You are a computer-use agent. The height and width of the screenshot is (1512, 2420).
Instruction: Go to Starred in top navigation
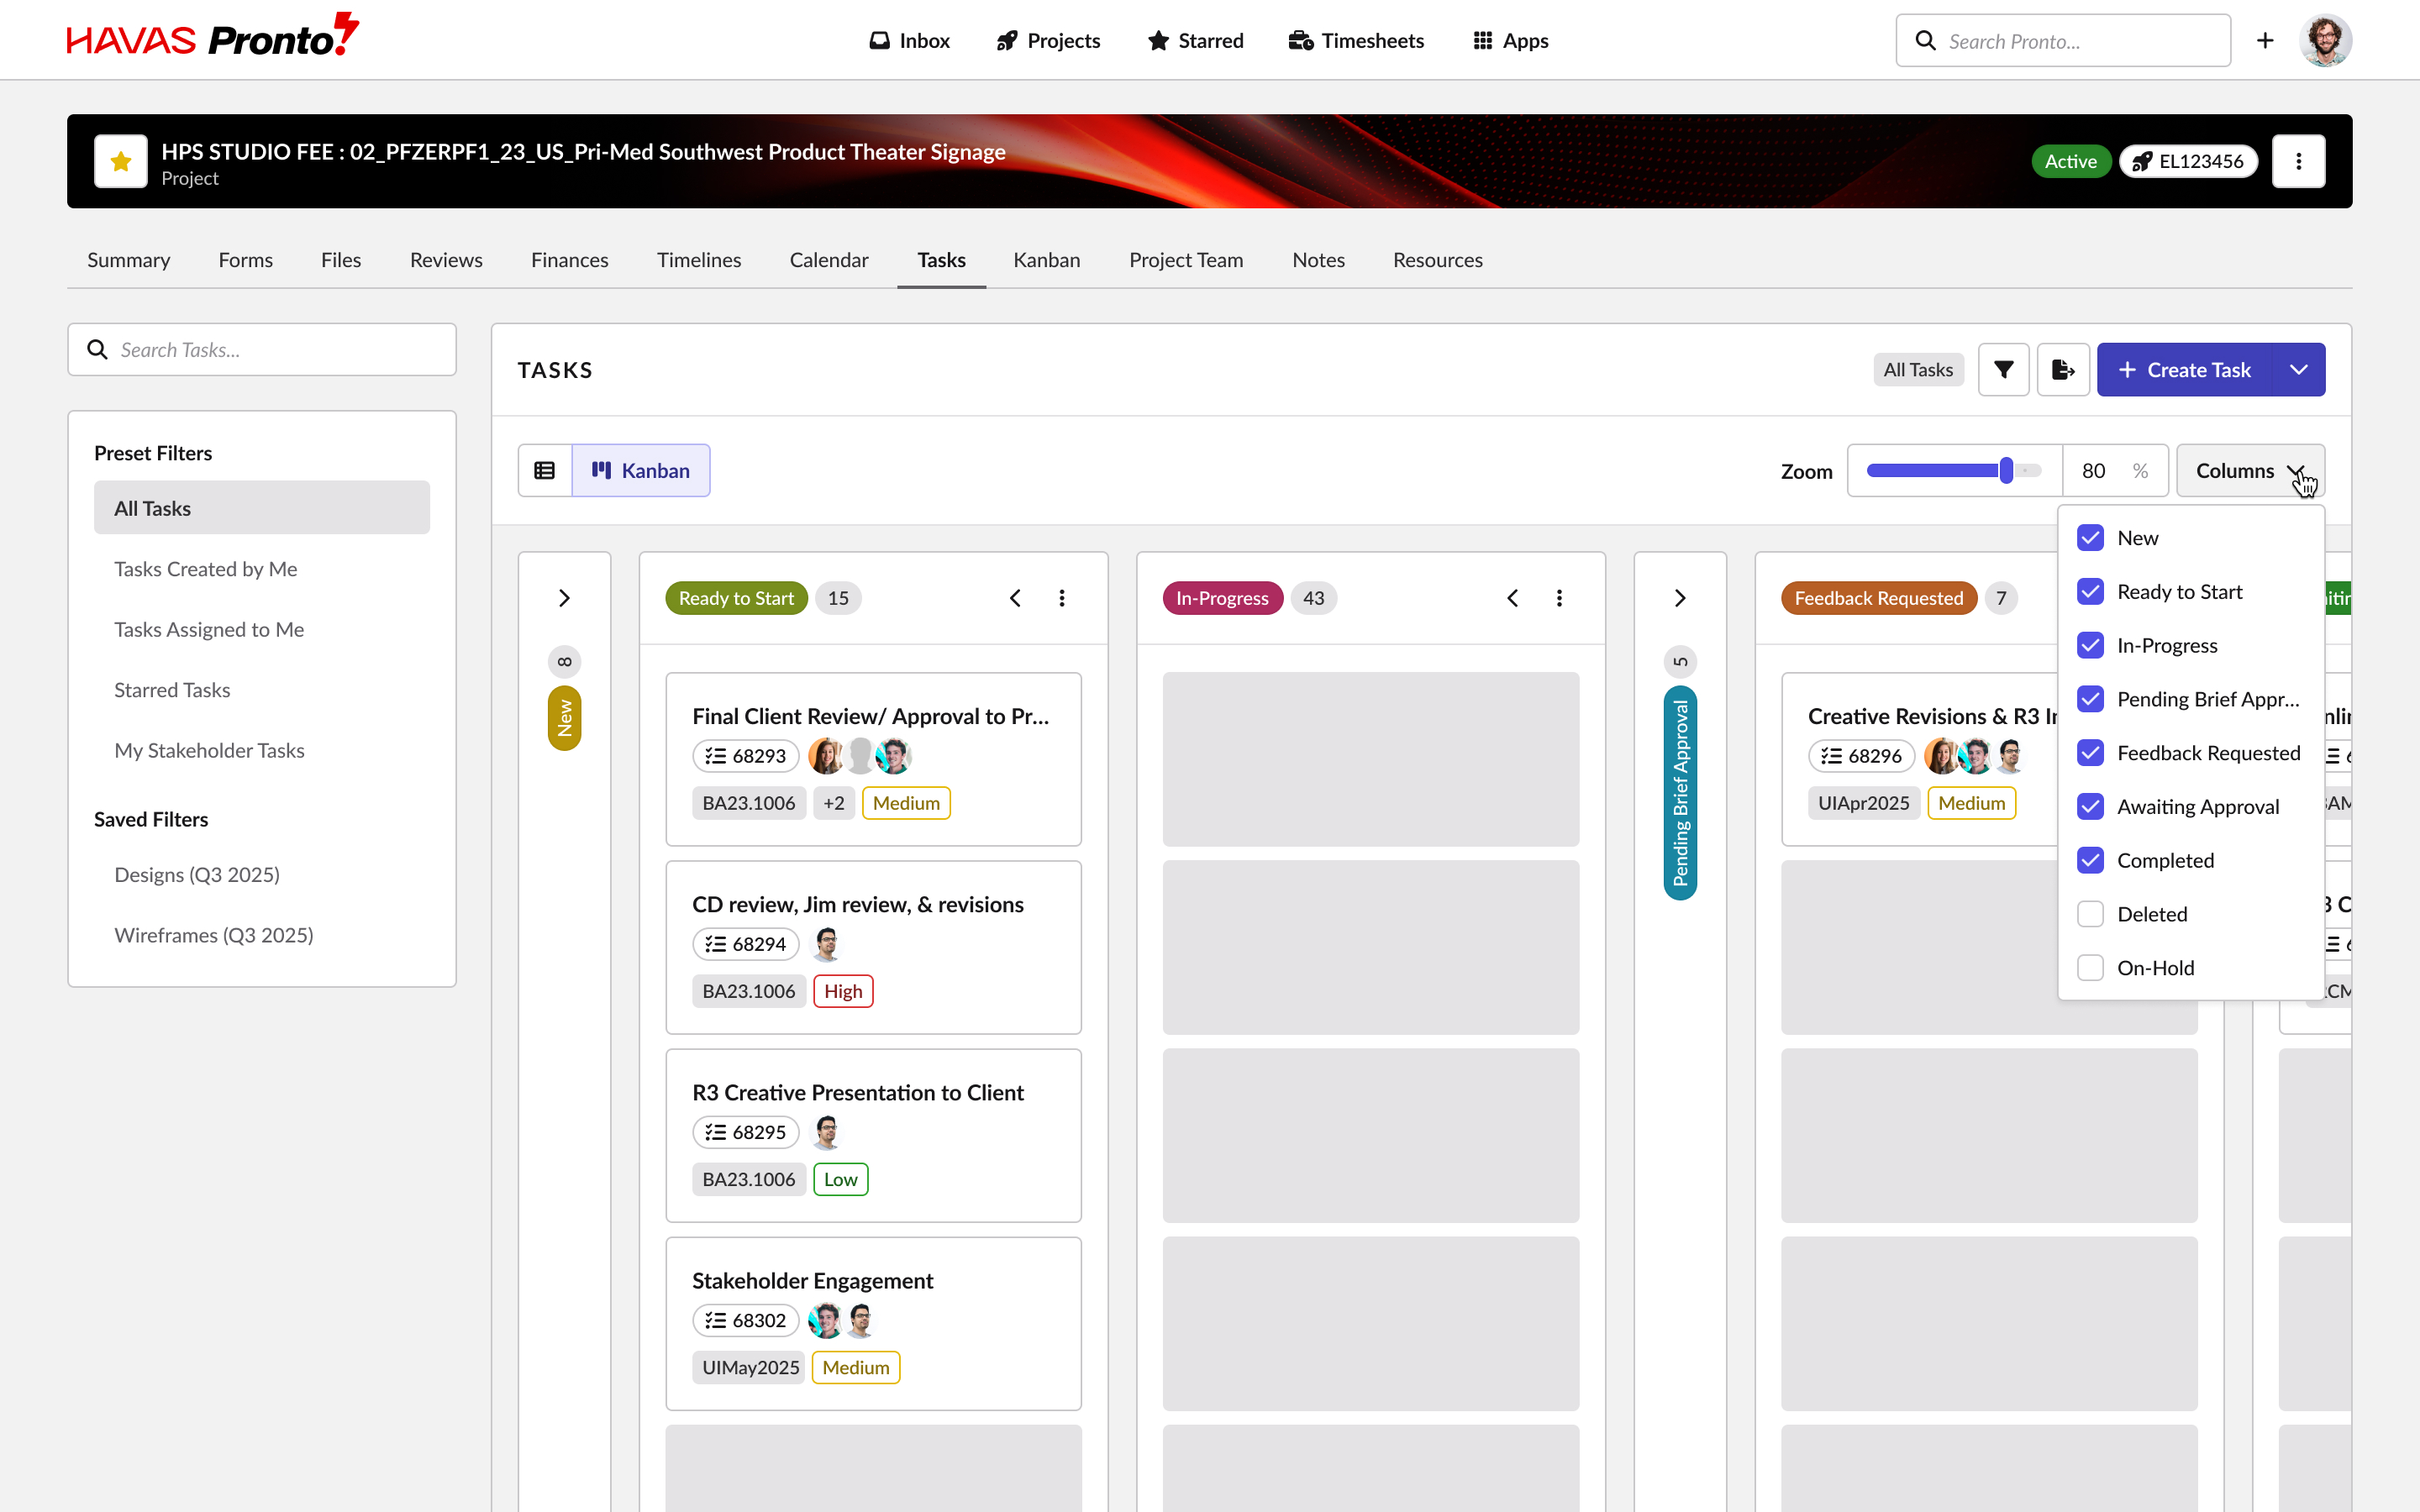click(1196, 40)
